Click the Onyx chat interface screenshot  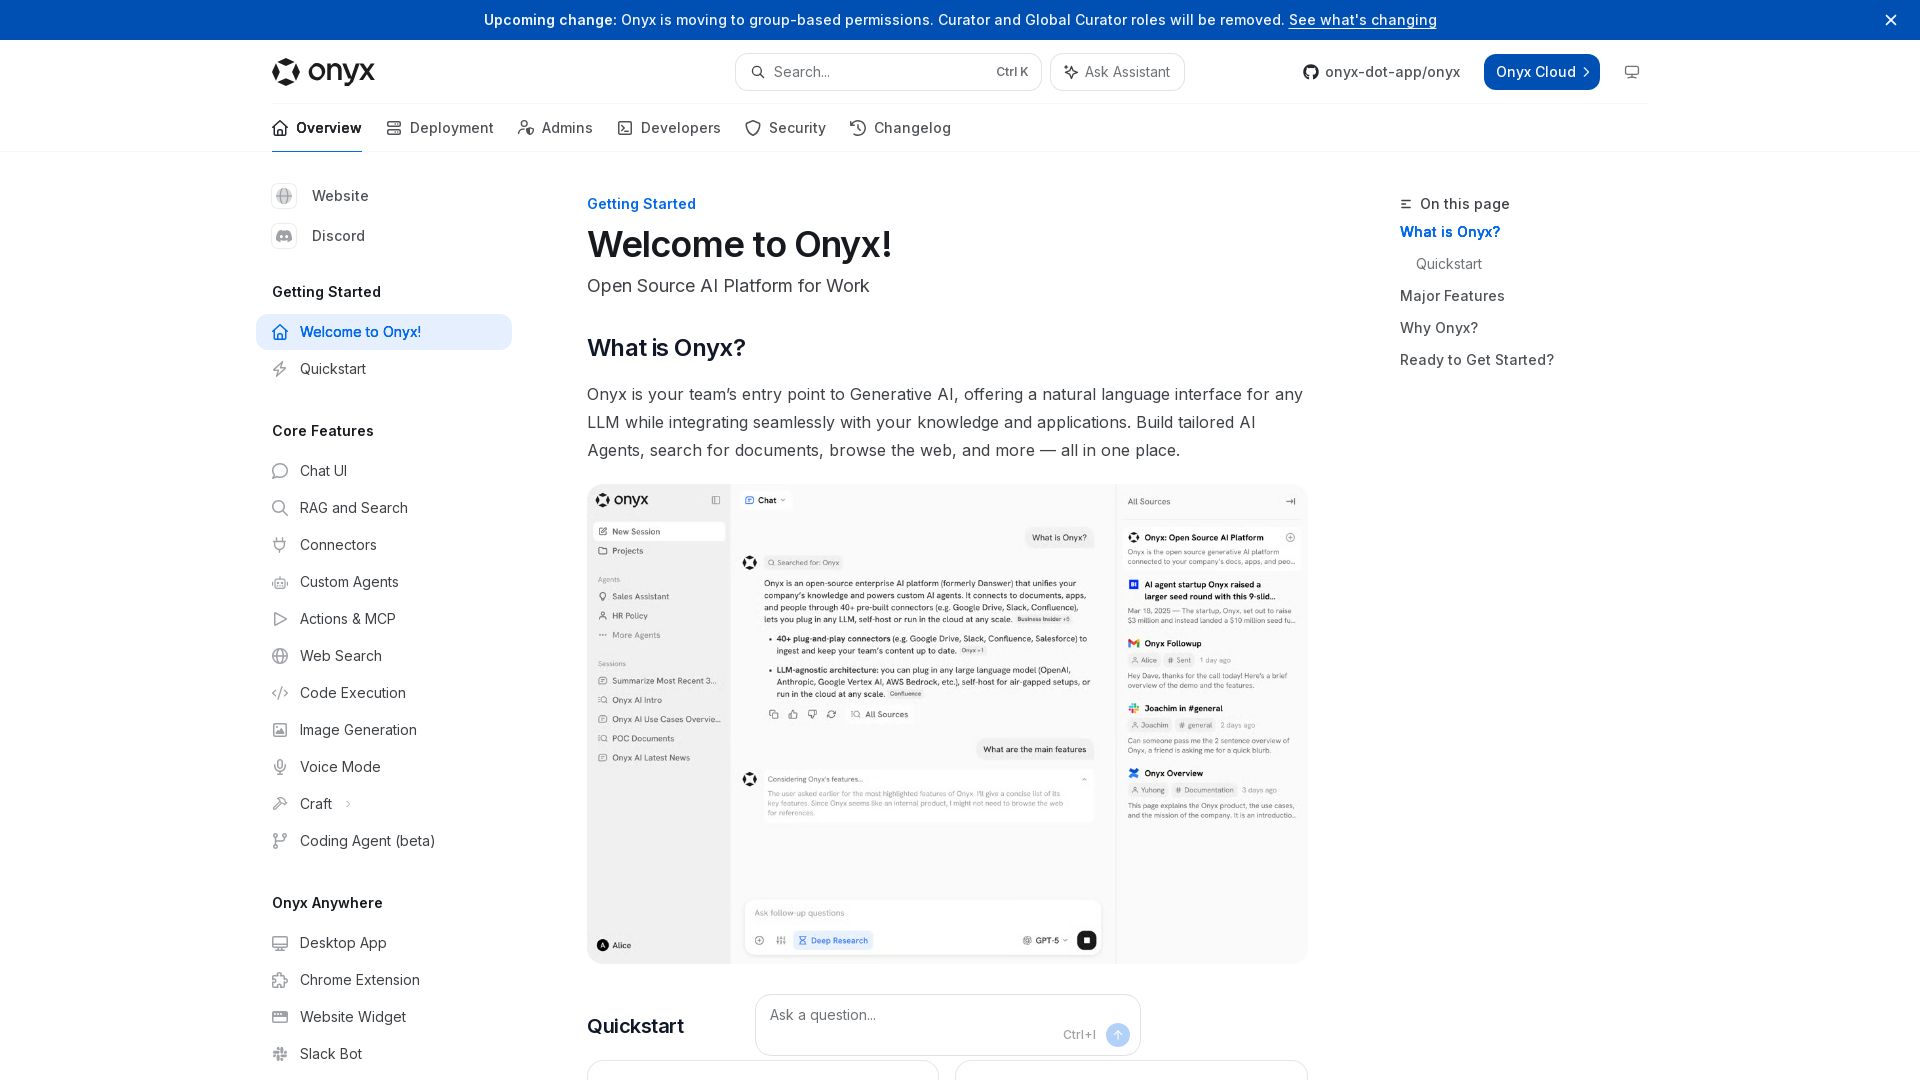click(x=947, y=724)
